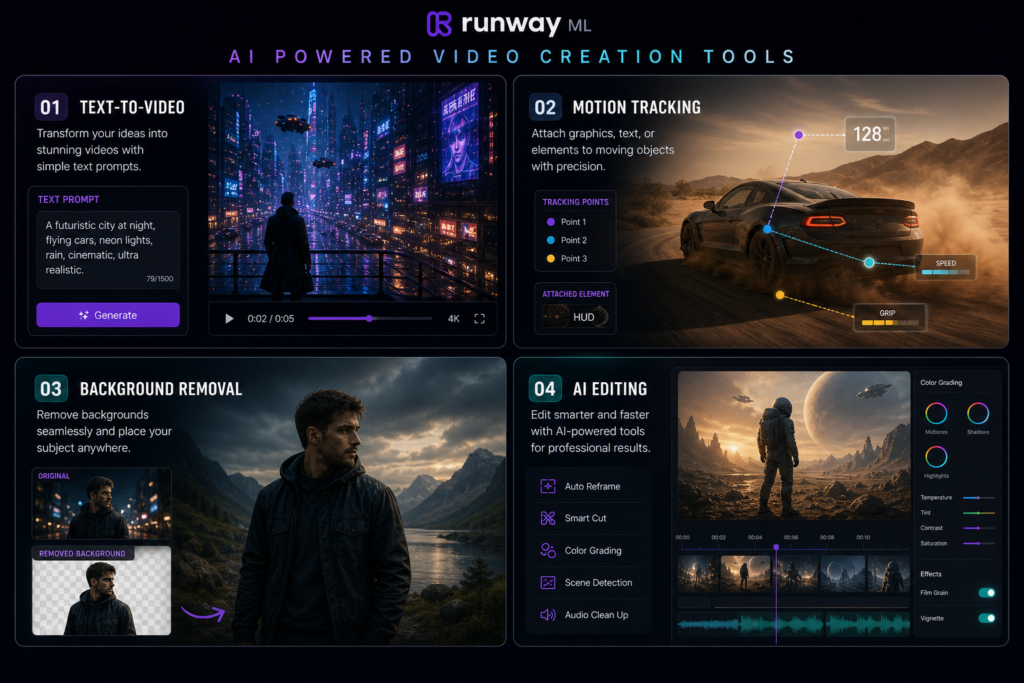Click the Temperature slider
The height and width of the screenshot is (683, 1024).
[x=979, y=498]
